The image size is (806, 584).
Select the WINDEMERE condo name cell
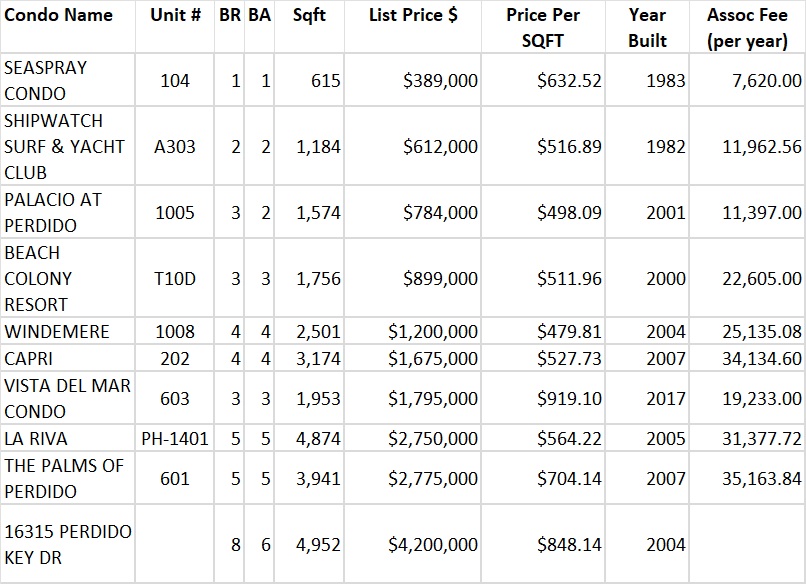click(x=57, y=331)
